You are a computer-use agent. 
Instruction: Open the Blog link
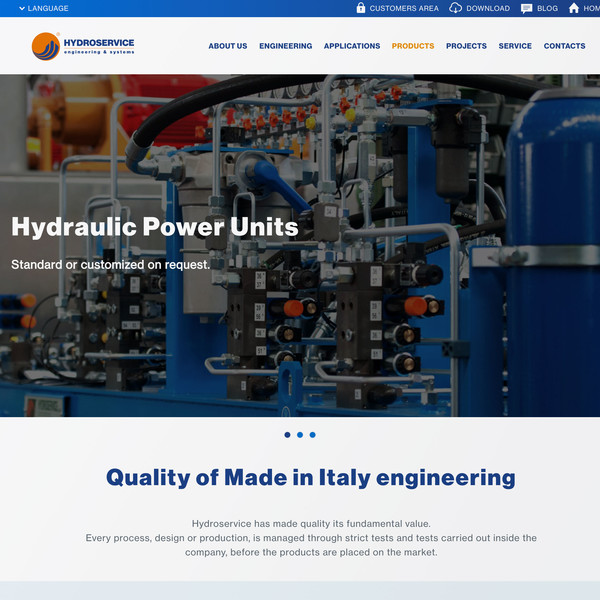[x=547, y=8]
